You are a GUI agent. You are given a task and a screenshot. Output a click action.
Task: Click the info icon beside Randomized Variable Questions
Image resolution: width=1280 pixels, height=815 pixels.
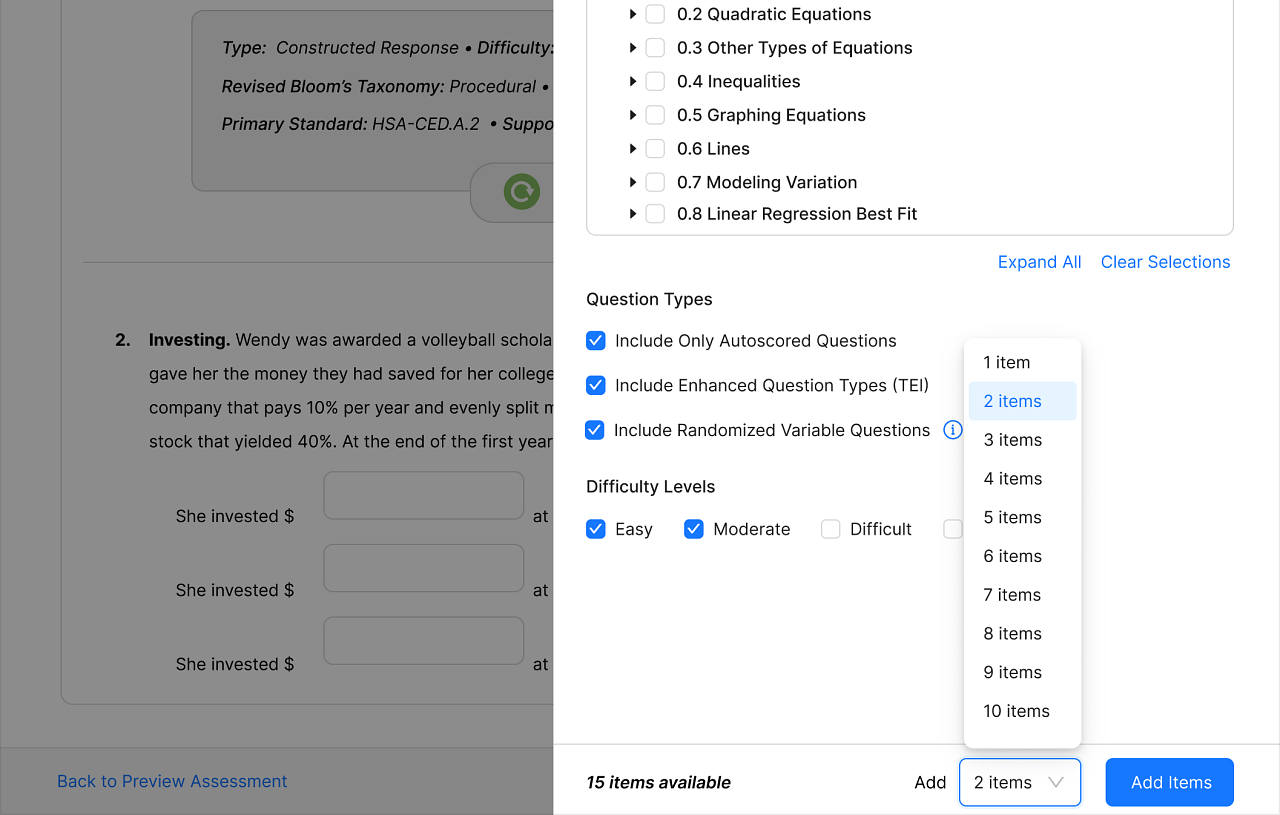[952, 430]
